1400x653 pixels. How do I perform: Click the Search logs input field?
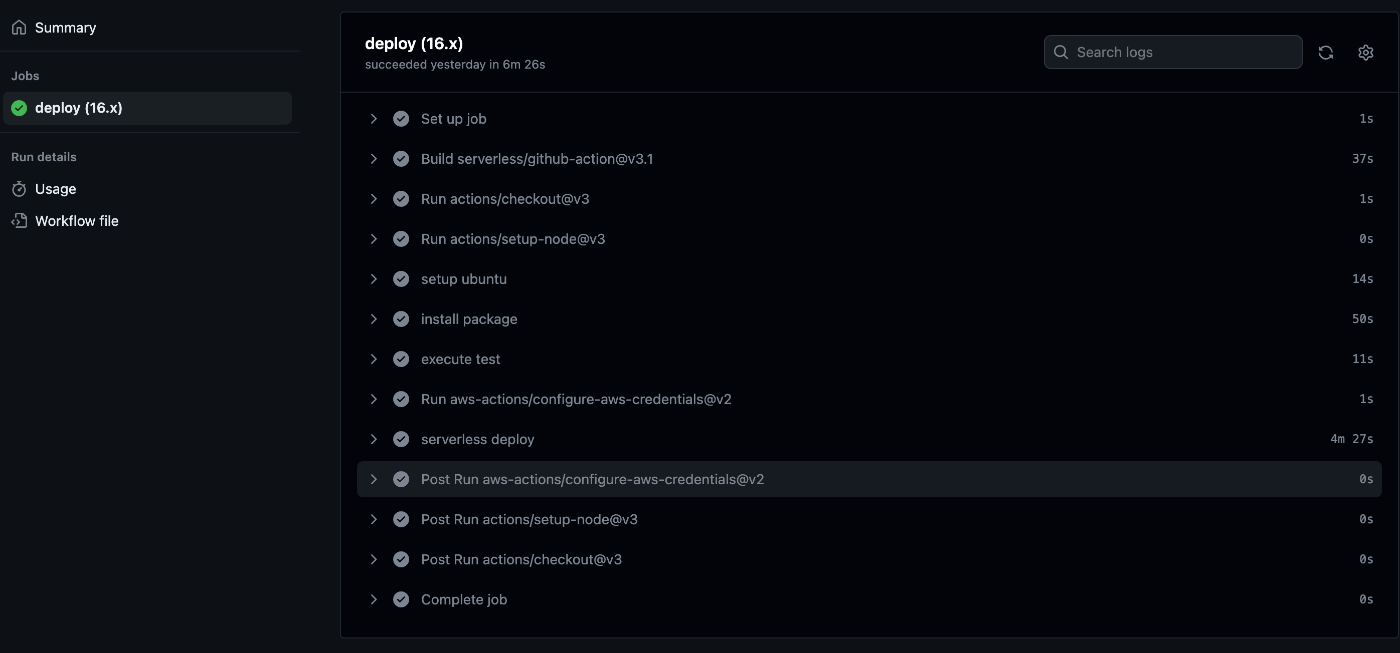click(1173, 52)
